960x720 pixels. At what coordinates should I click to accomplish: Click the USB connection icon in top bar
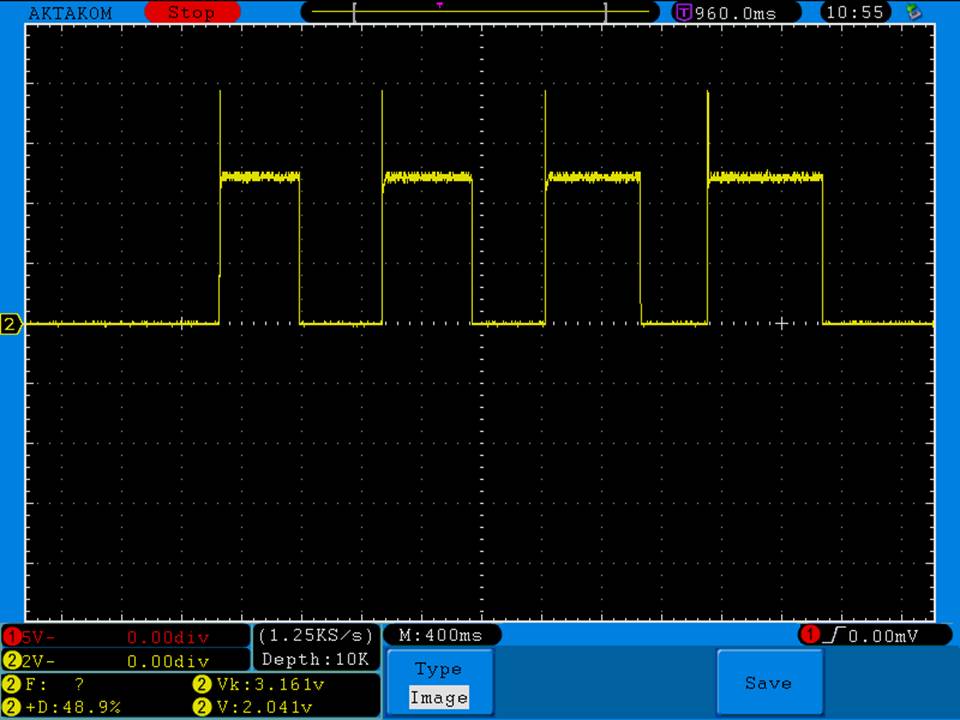912,12
